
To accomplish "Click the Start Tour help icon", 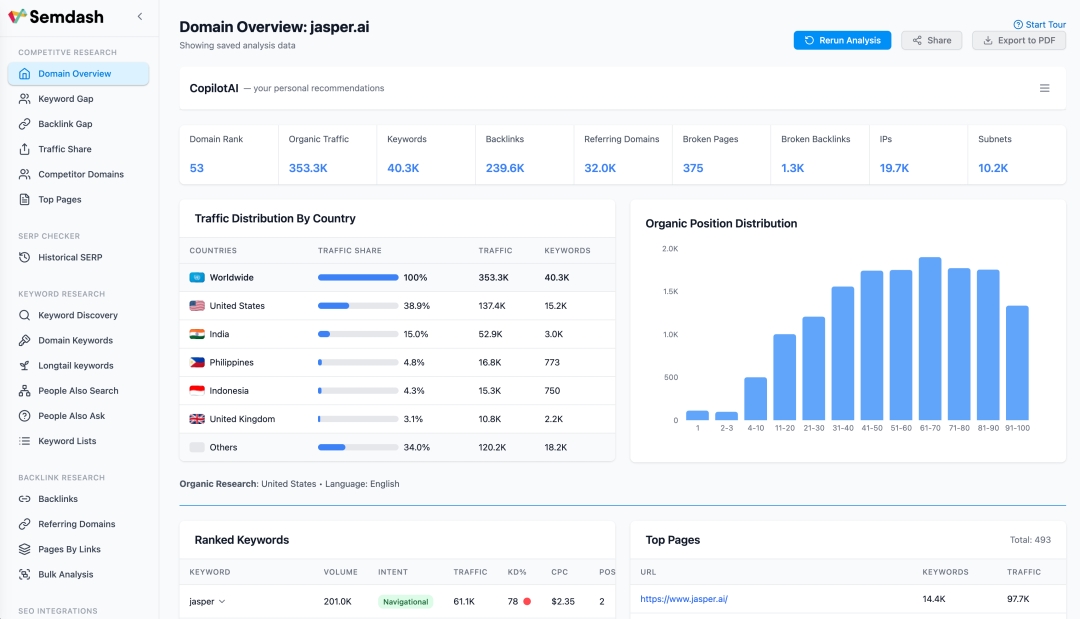I will (x=1018, y=24).
